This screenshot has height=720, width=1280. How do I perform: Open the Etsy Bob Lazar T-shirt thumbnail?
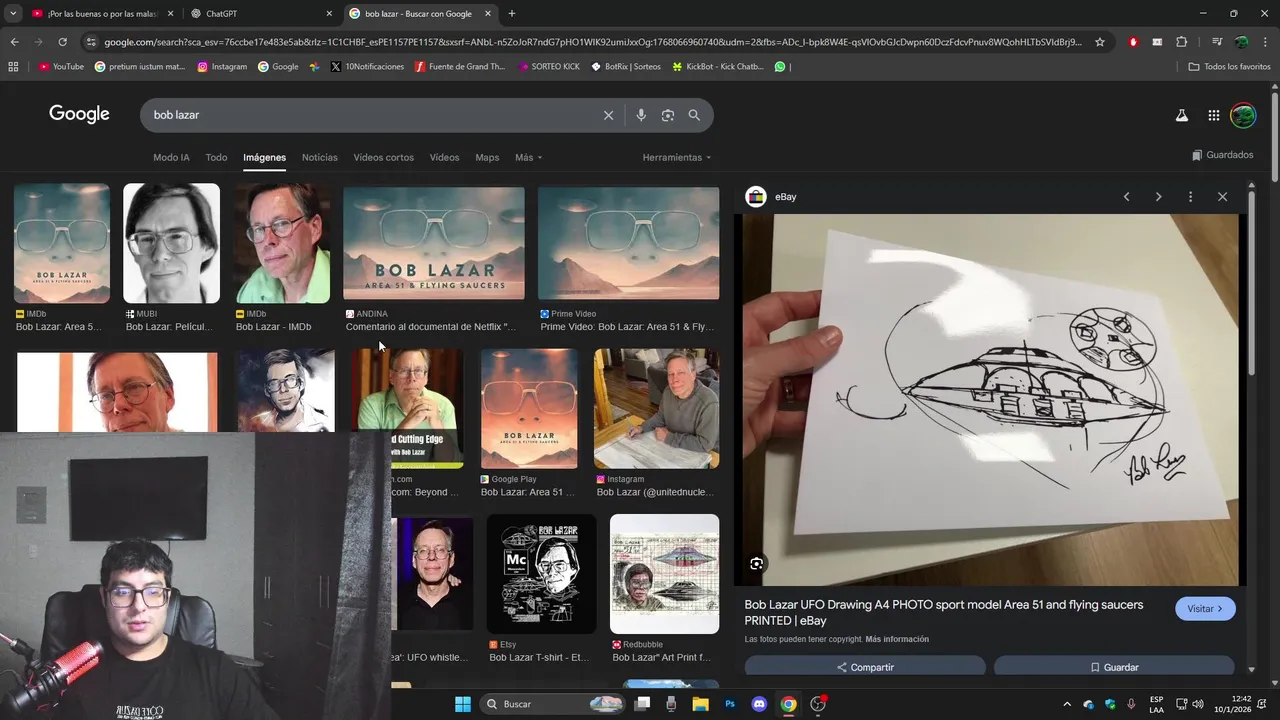541,574
